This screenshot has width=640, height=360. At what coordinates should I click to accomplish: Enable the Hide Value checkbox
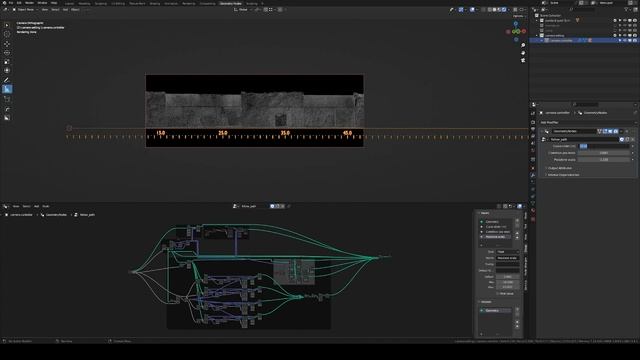[x=498, y=293]
